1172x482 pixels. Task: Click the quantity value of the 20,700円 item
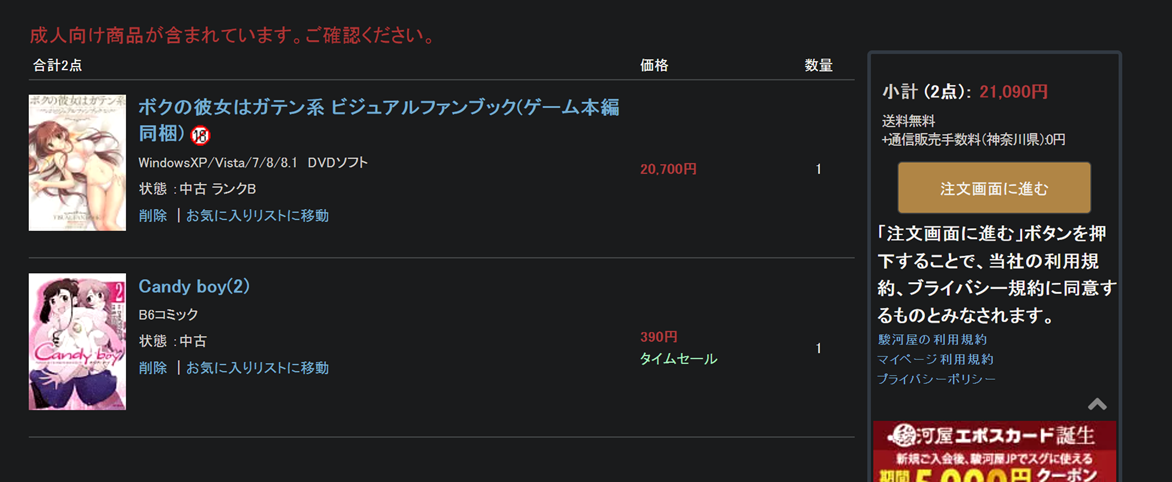tap(818, 169)
